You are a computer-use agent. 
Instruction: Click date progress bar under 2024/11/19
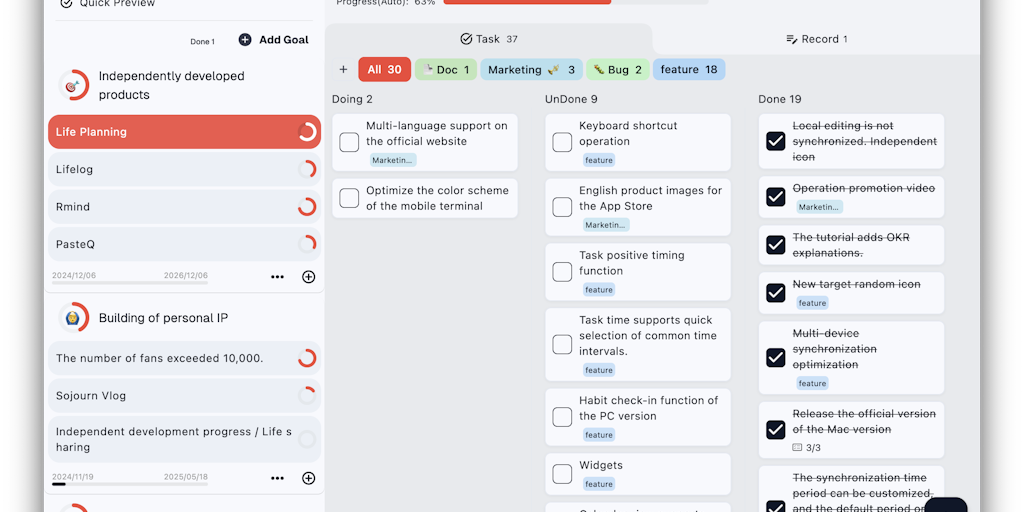(130, 484)
